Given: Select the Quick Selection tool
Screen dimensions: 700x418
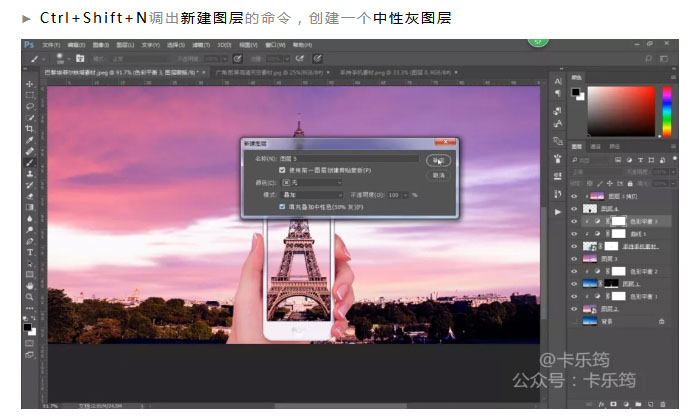Looking at the screenshot, I should tap(30, 117).
